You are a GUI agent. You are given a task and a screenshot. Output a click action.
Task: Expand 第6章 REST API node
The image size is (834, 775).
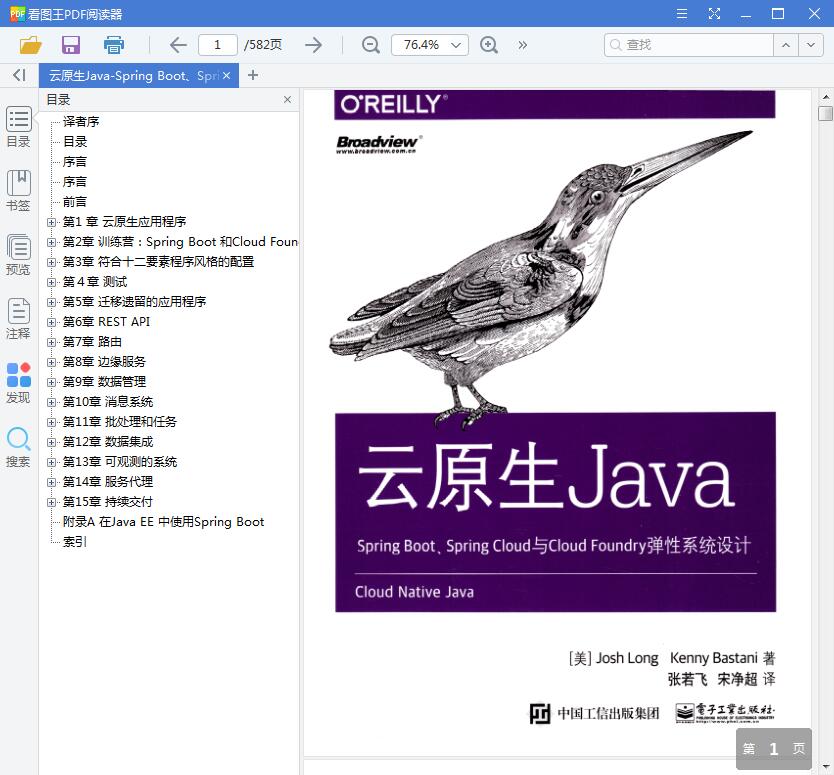pyautogui.click(x=52, y=322)
